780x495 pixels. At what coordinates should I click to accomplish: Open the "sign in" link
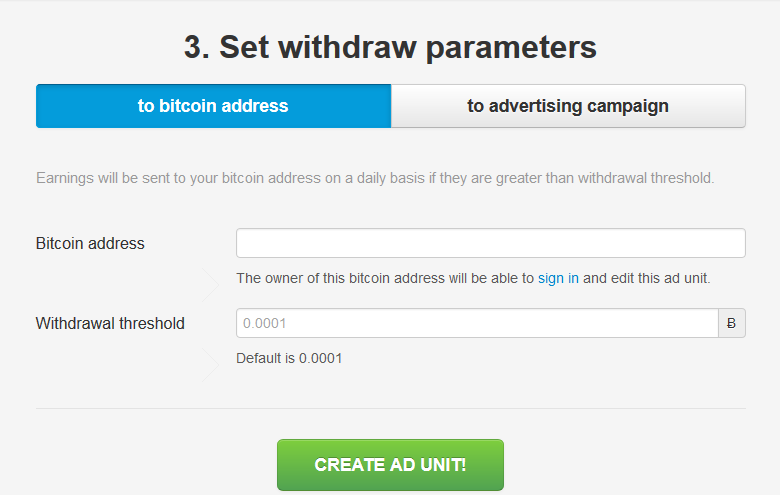click(x=558, y=278)
